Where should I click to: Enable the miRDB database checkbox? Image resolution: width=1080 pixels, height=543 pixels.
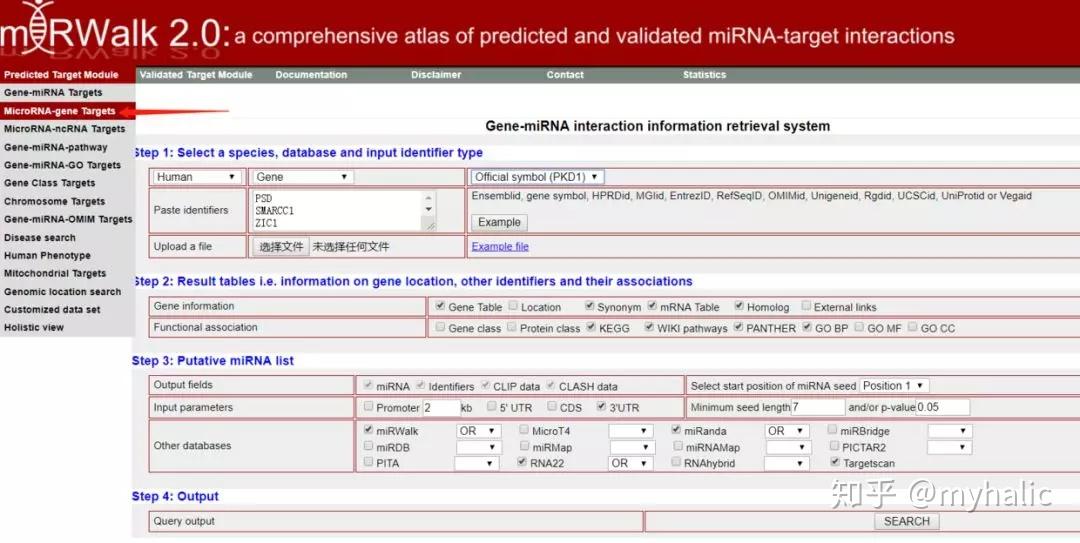[x=368, y=446]
